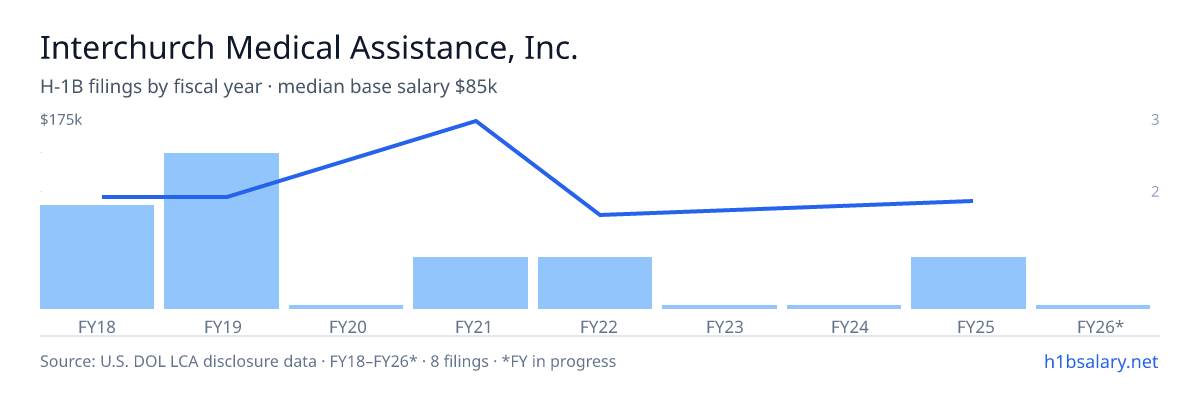Click the right axis label 3
The width and height of the screenshot is (1200, 400).
(x=1155, y=120)
